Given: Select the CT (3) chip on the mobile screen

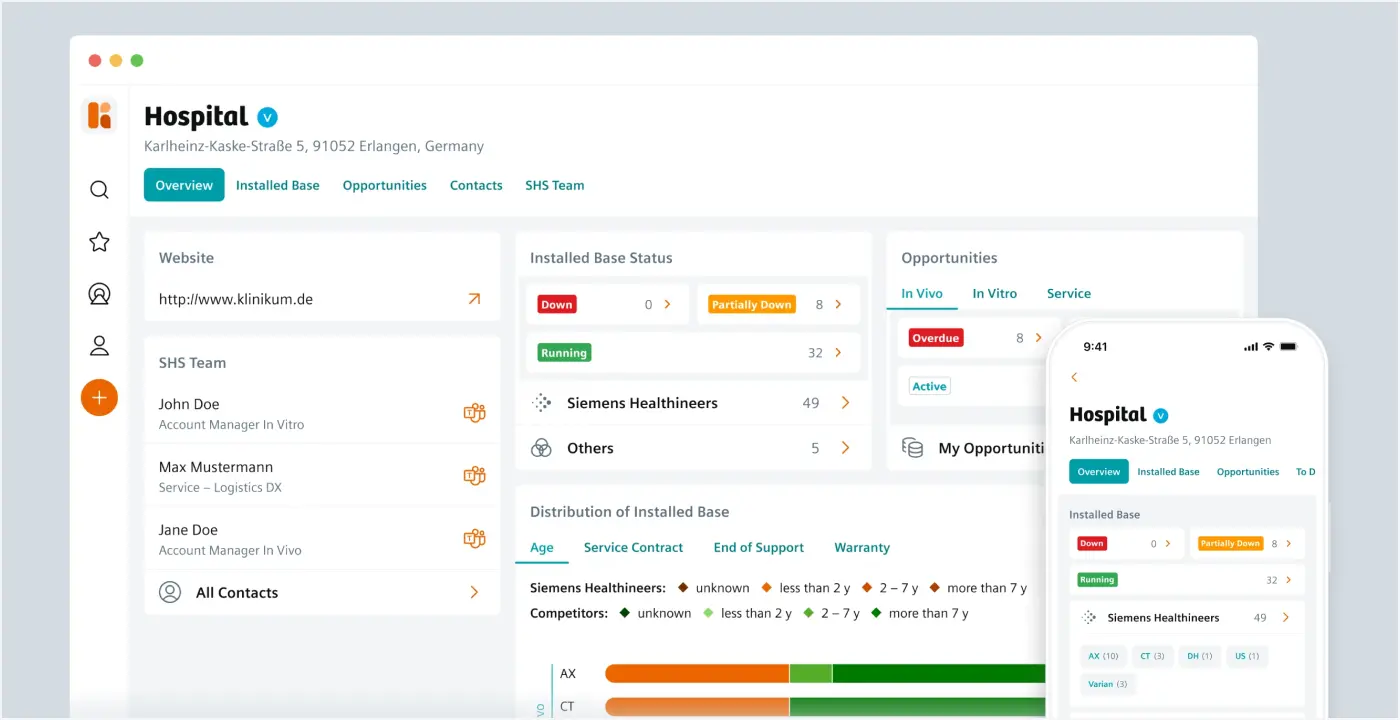Looking at the screenshot, I should click(1152, 656).
